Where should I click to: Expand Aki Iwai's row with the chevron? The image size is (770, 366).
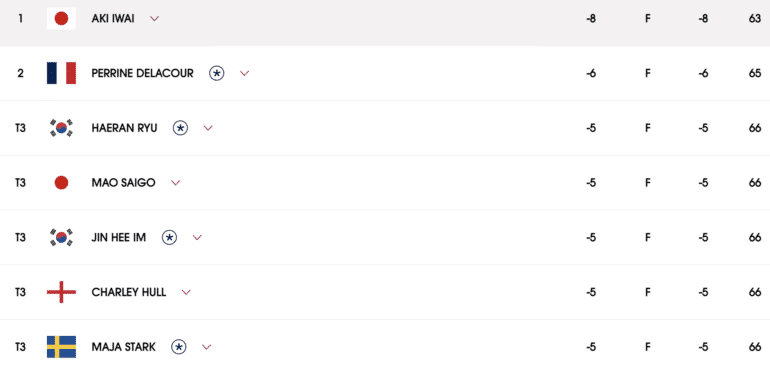(155, 19)
